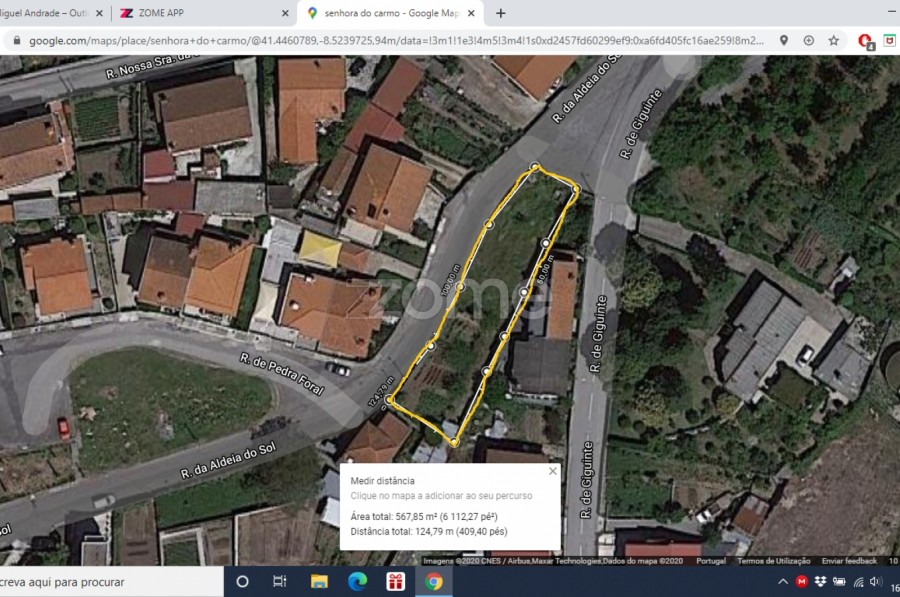
Task: Click the Chrome icon in the taskbar
Action: pyautogui.click(x=434, y=582)
